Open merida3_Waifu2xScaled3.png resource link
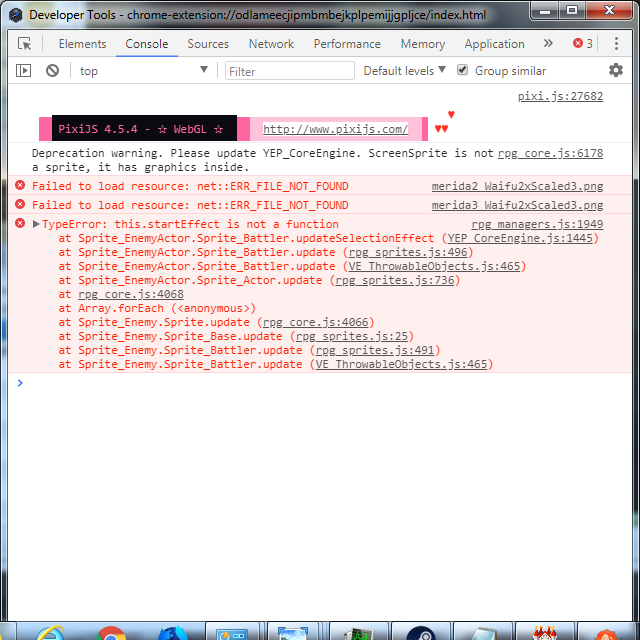Viewport: 640px width, 640px height. click(518, 205)
